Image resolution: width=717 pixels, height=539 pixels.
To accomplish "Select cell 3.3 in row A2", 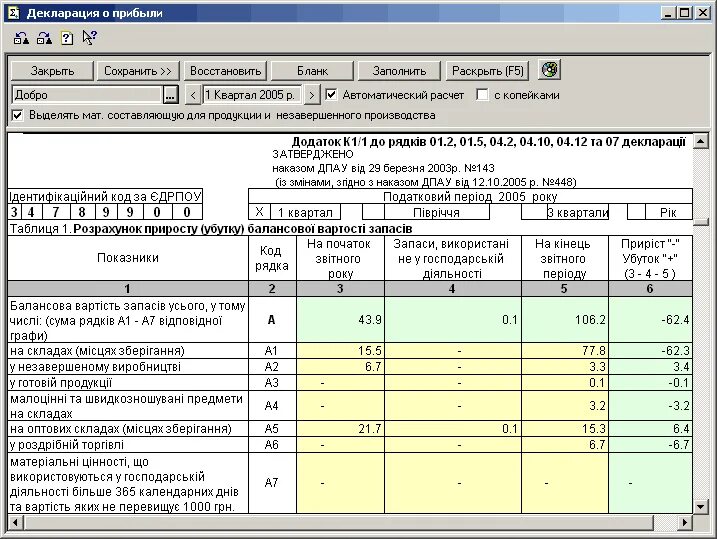I will pyautogui.click(x=565, y=367).
